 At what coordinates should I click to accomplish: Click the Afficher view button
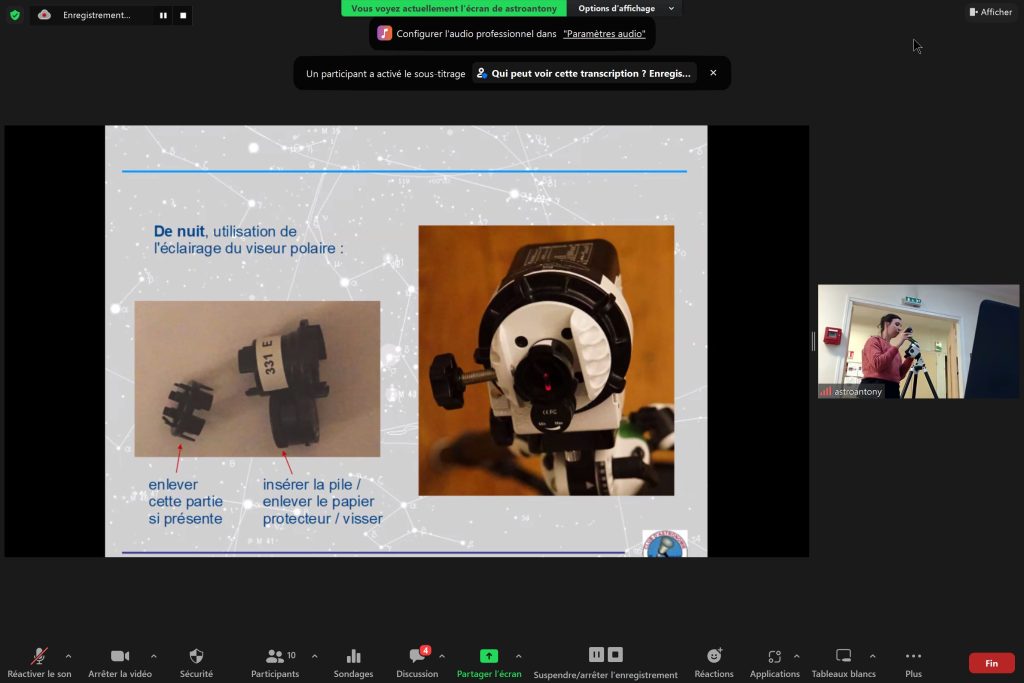point(991,12)
